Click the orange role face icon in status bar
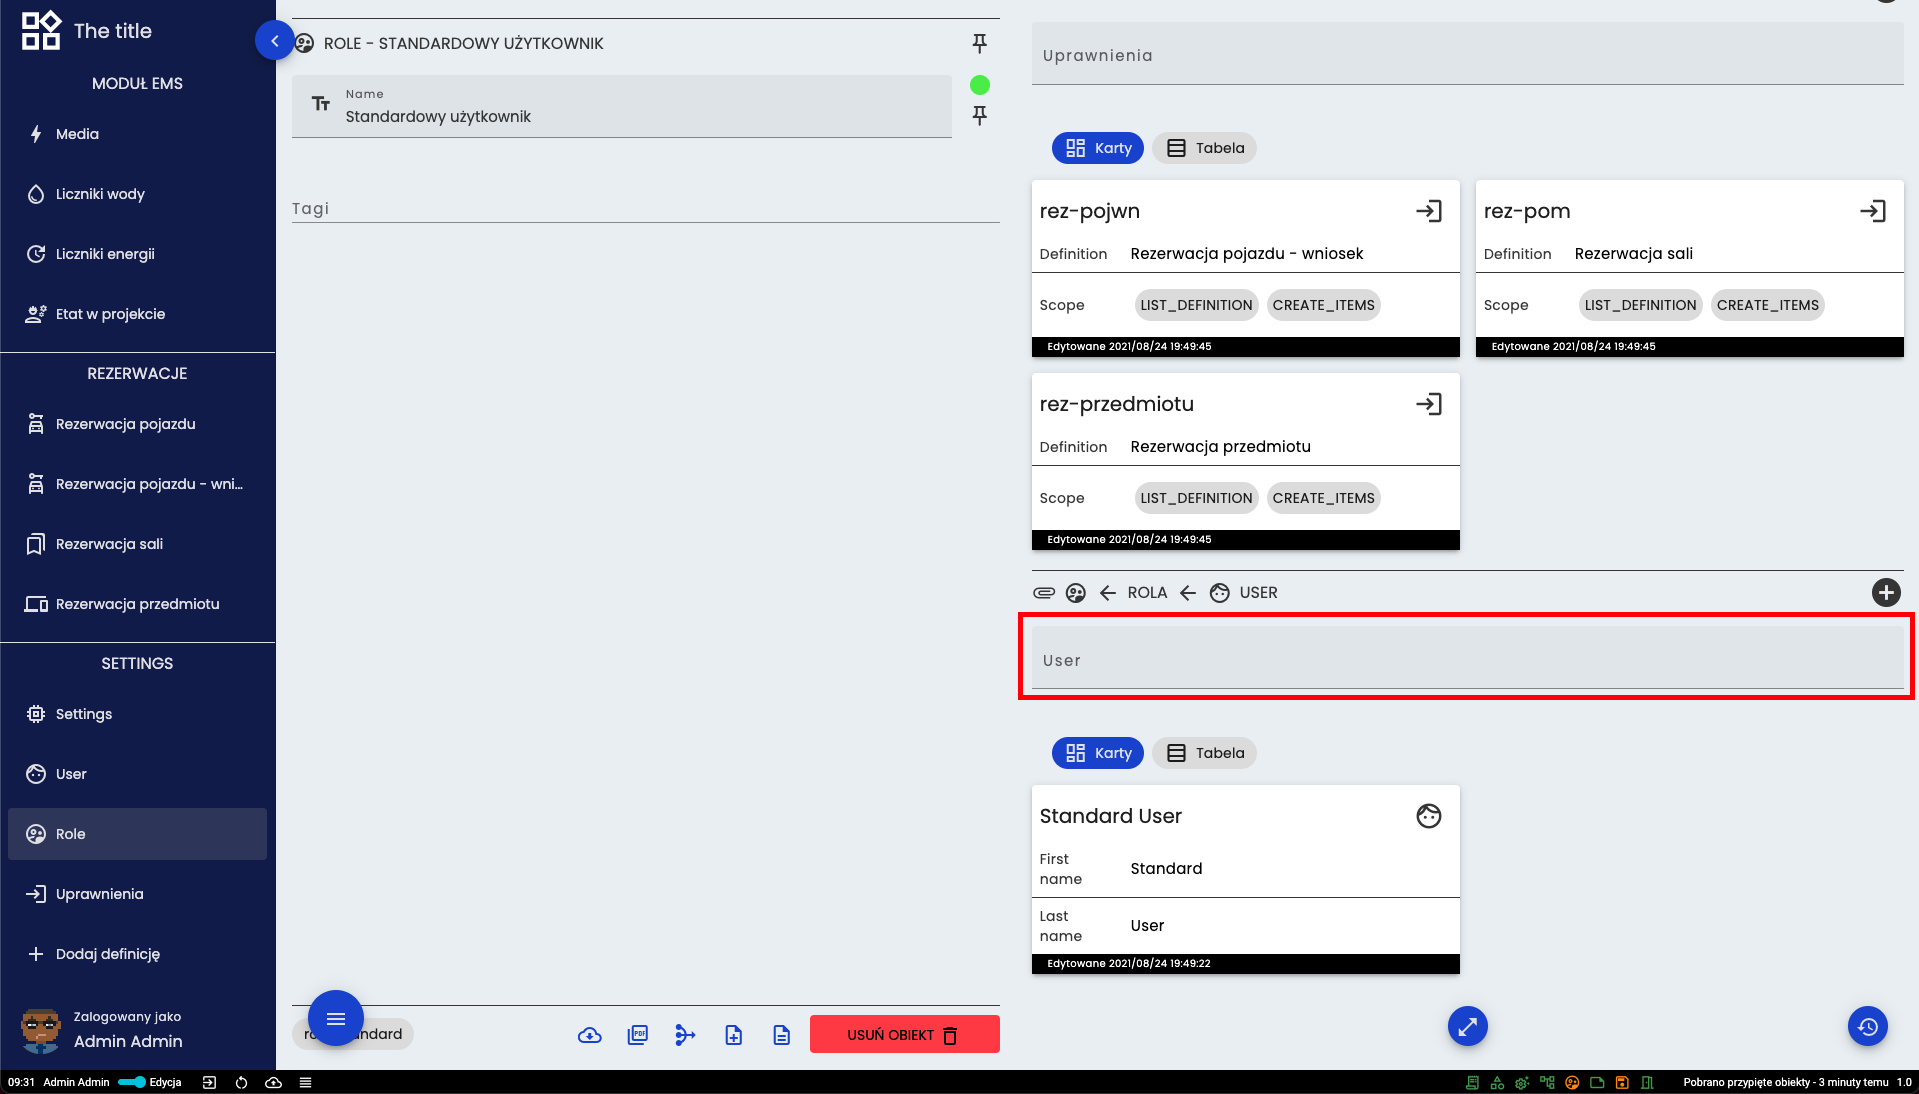1919x1094 pixels. click(1572, 1082)
